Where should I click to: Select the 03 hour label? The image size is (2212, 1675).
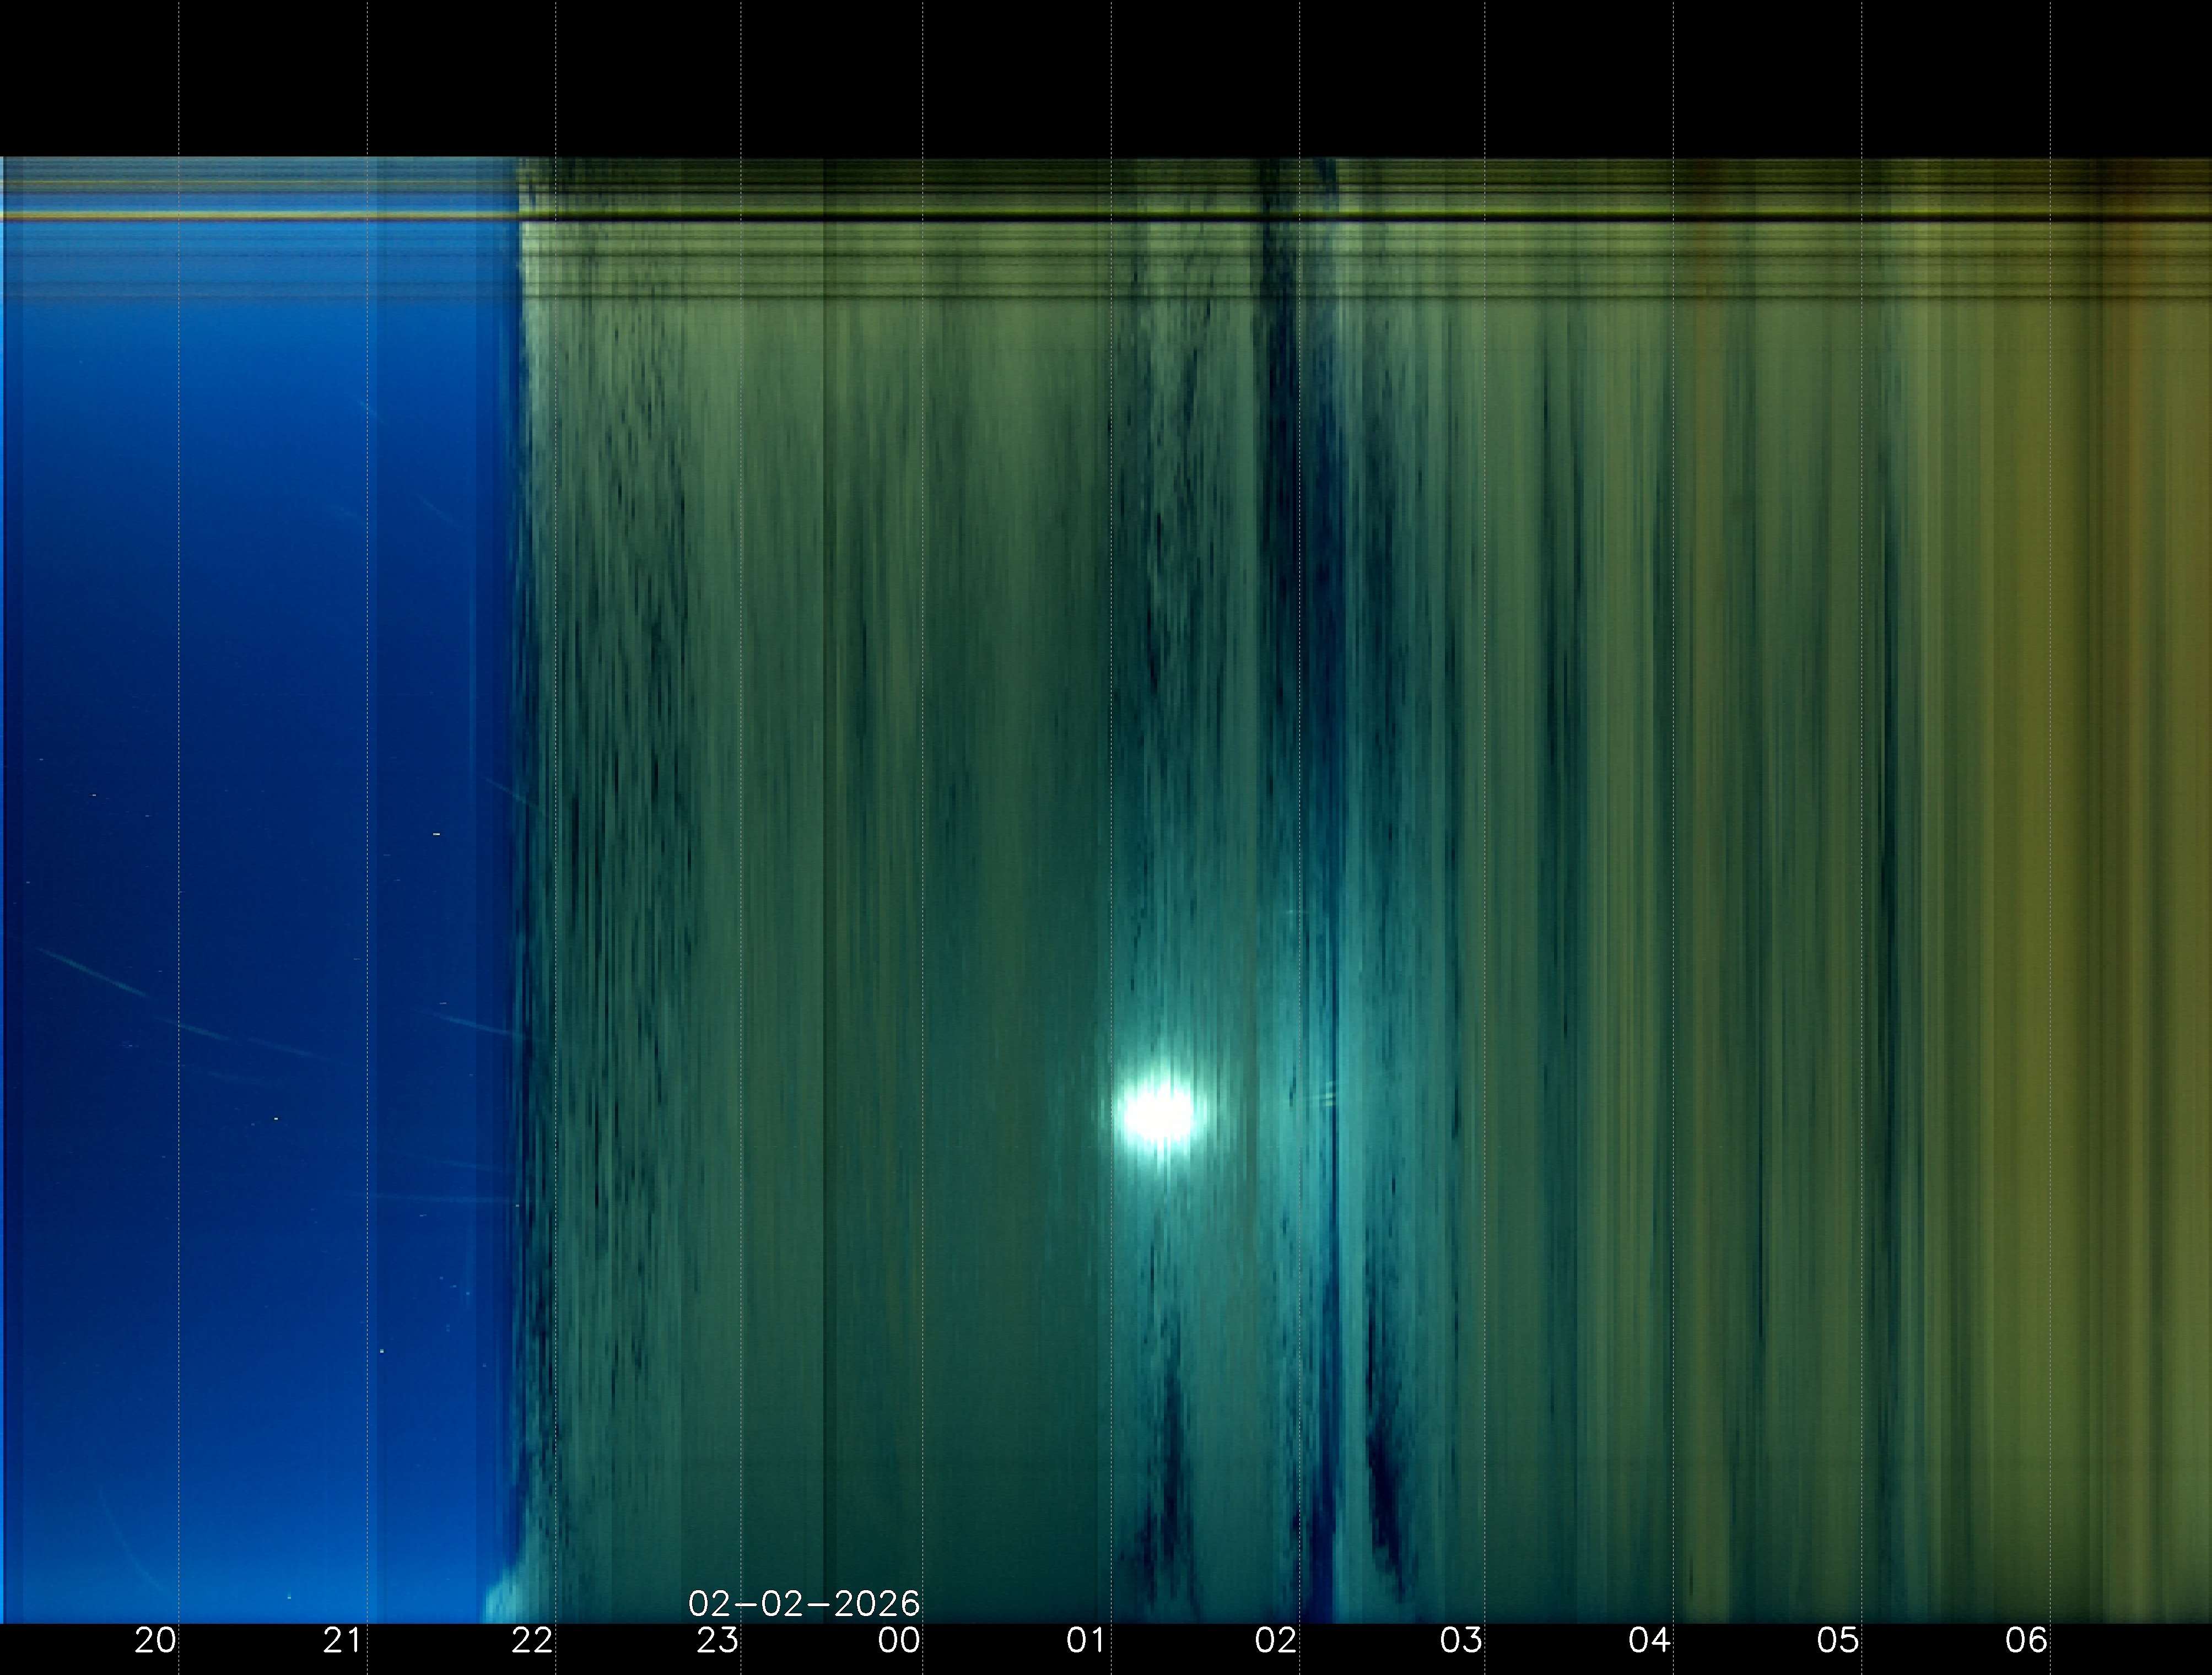point(1461,1641)
